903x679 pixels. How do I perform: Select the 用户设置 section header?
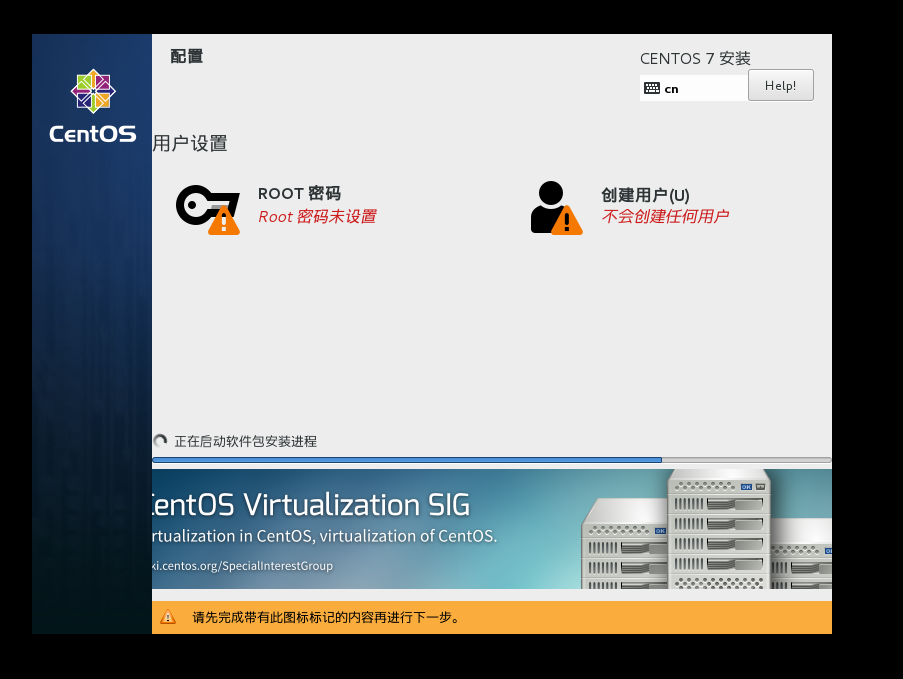point(190,143)
